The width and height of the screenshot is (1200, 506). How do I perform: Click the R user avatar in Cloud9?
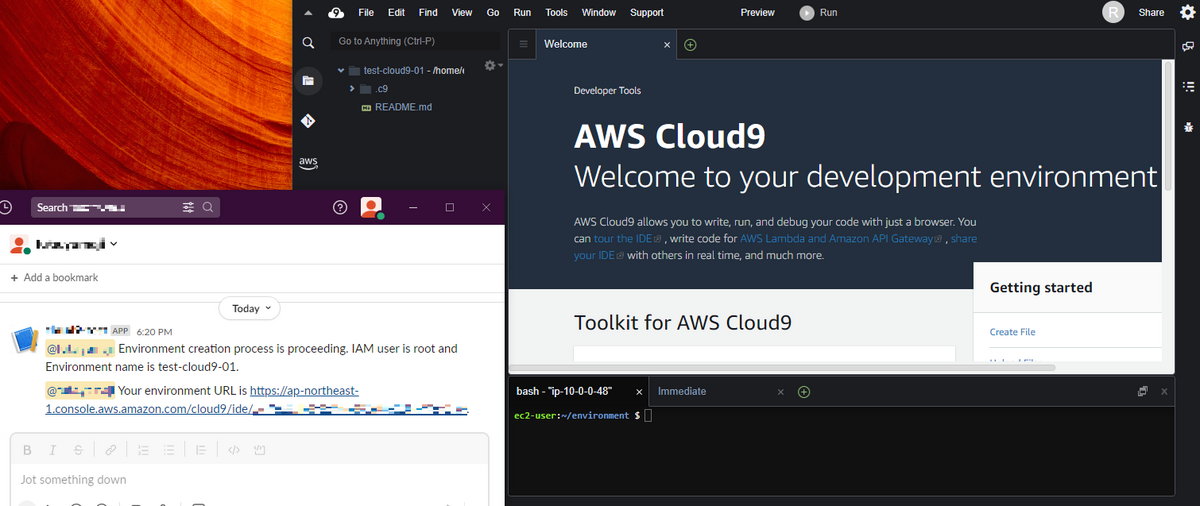point(1112,12)
